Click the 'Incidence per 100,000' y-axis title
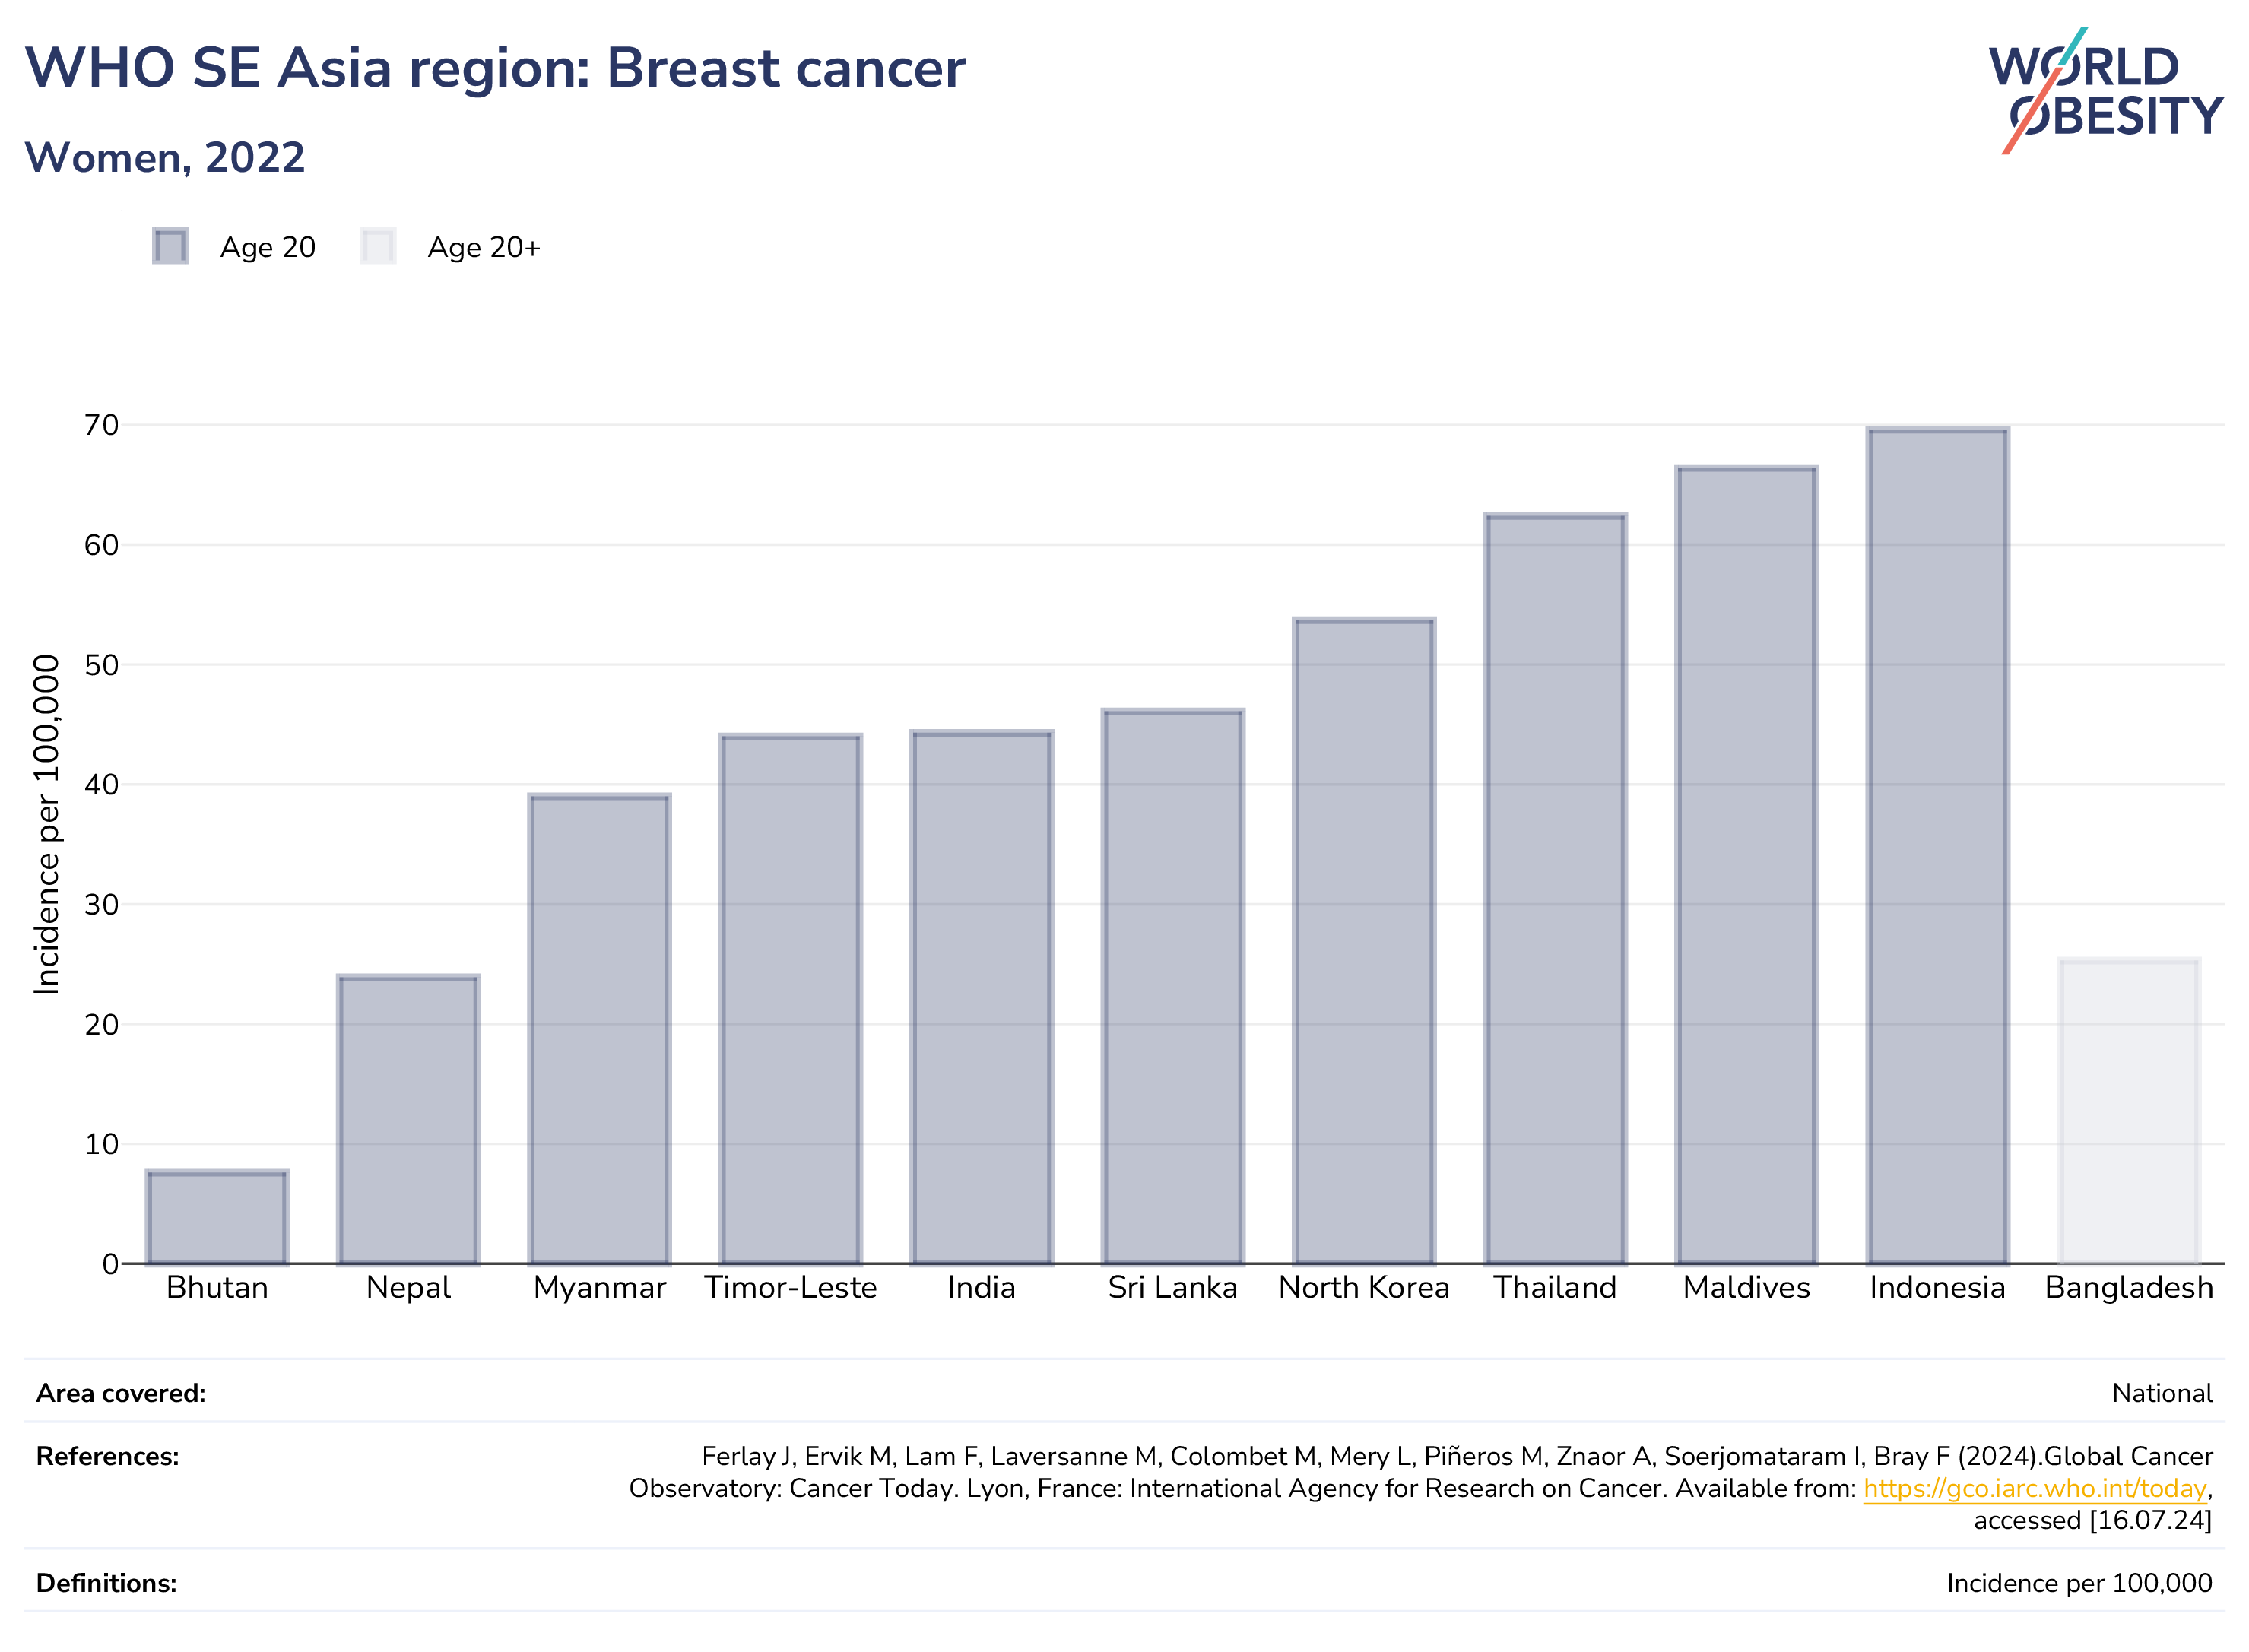Viewport: 2249px width, 1652px height. (47, 824)
